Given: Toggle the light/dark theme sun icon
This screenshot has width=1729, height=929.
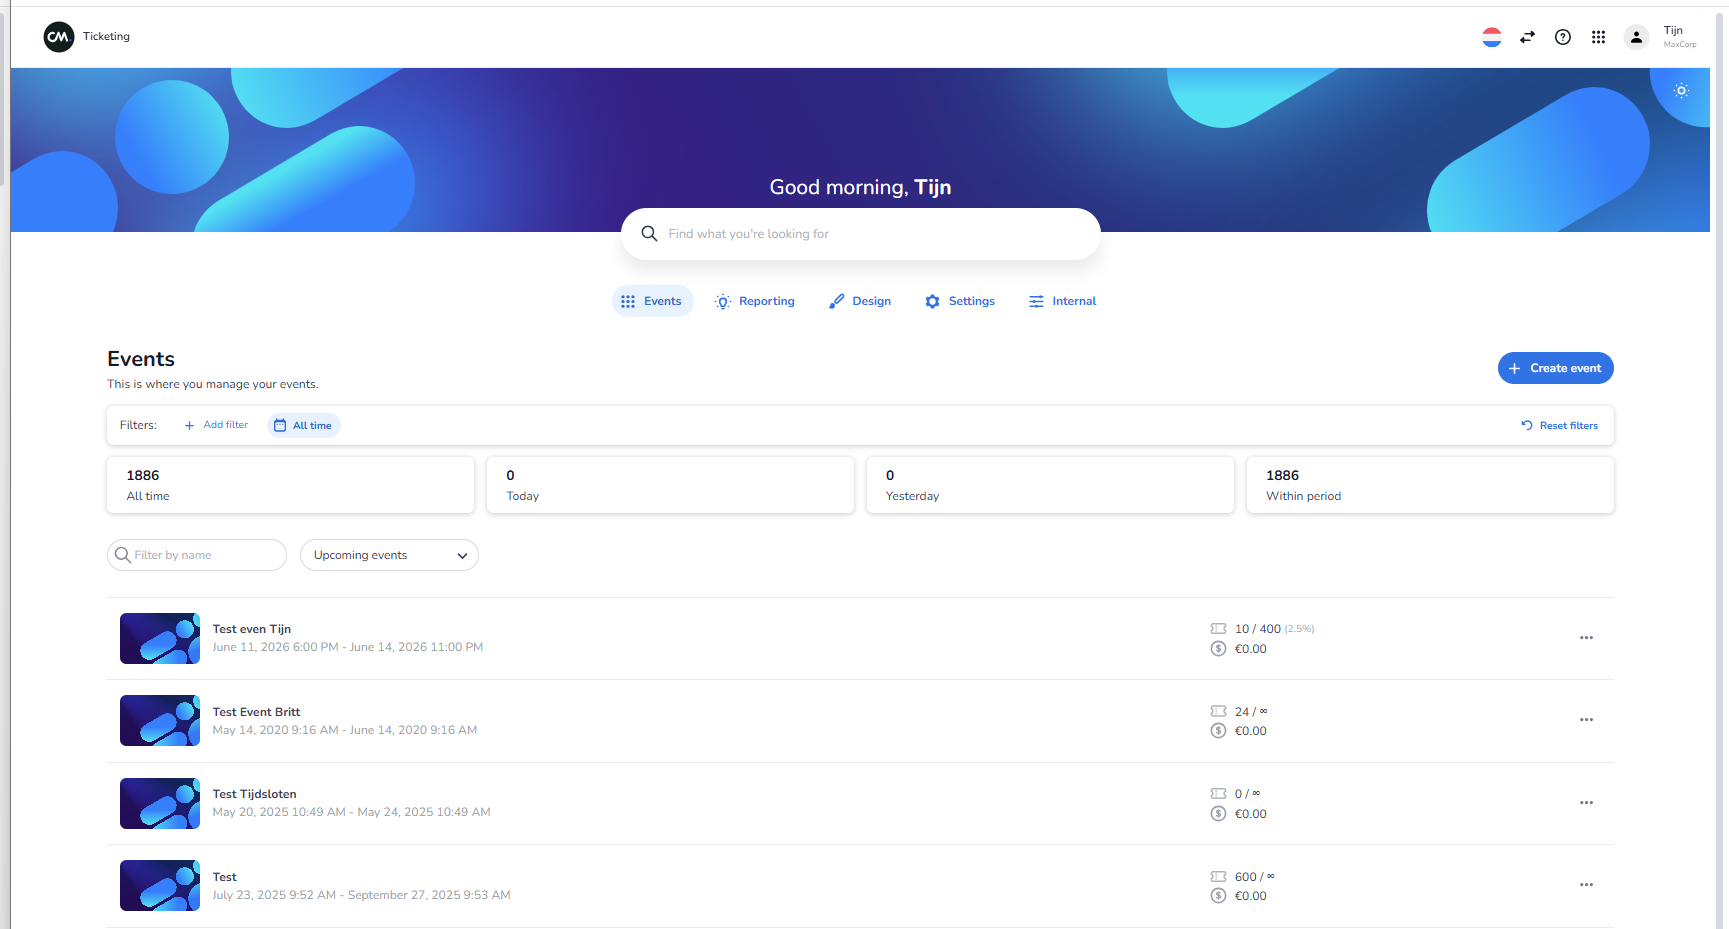Looking at the screenshot, I should tap(1681, 91).
